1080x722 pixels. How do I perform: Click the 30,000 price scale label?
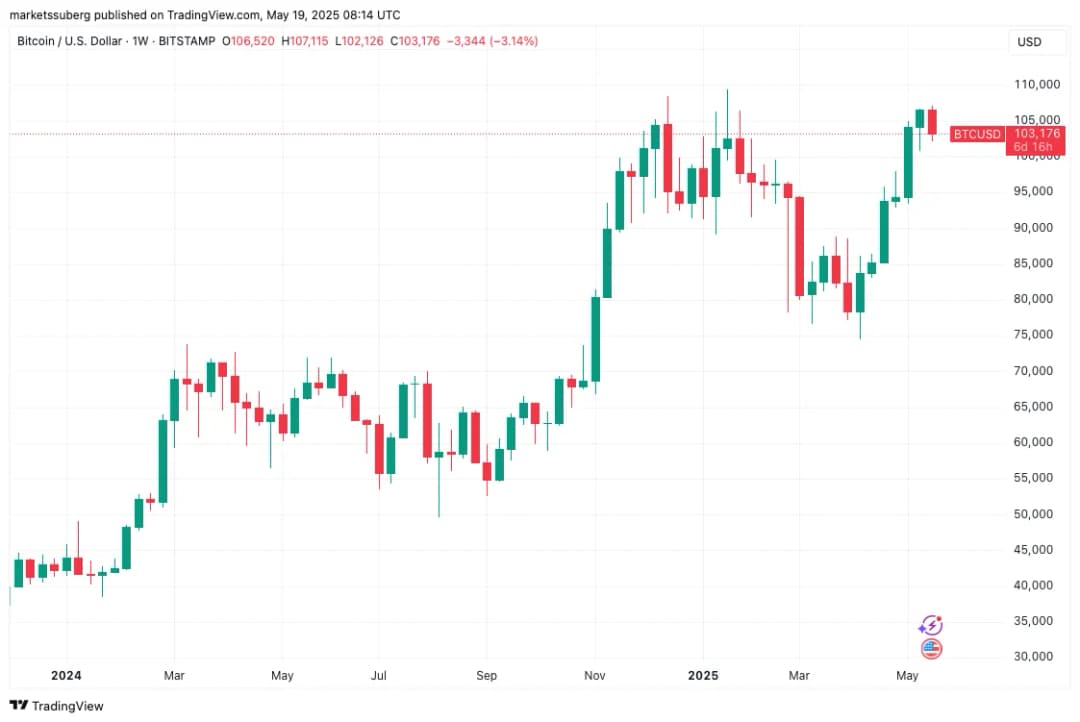click(1036, 657)
